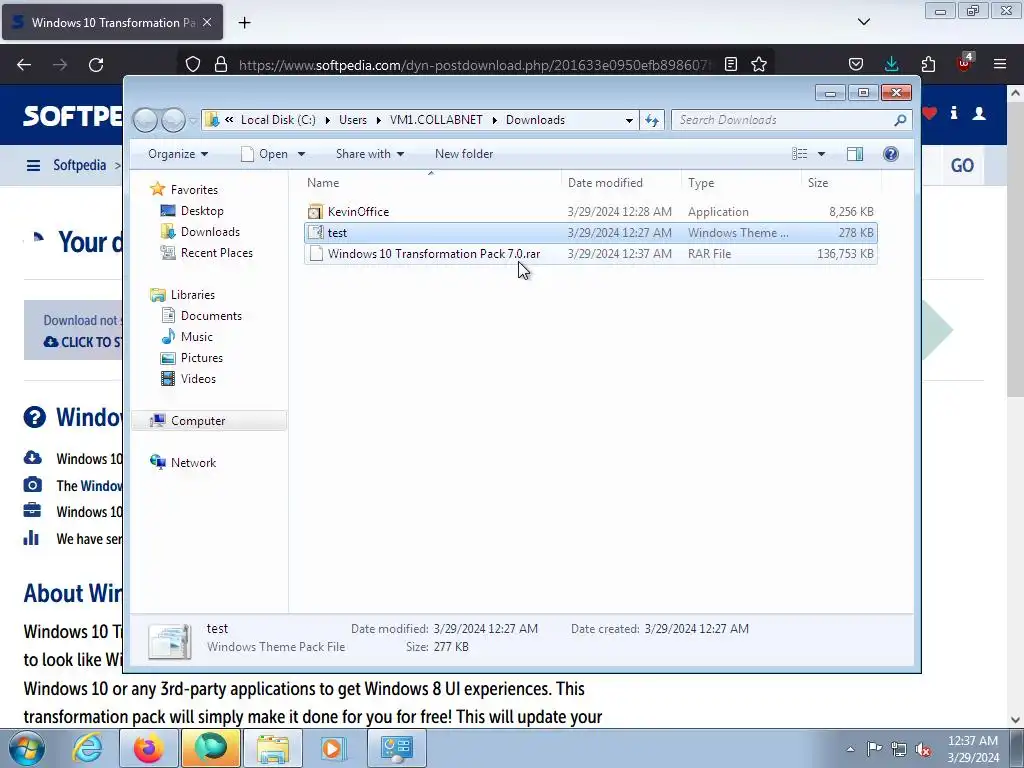Open recent locations dropdown beside the Forward arrow
The width and height of the screenshot is (1024, 768).
click(193, 120)
